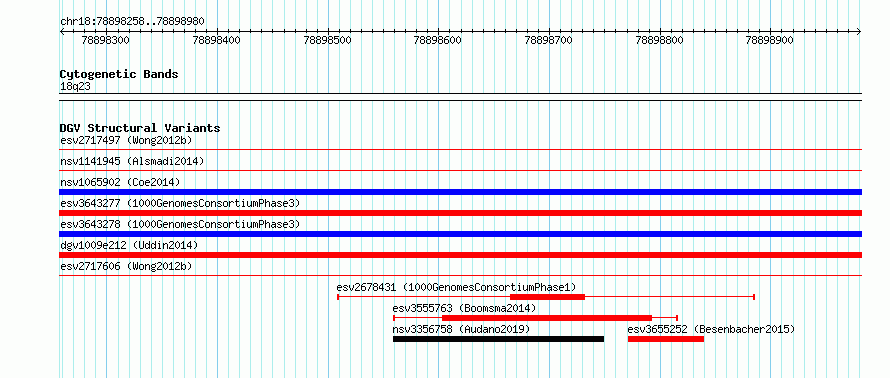Click the red bar of esv3655252
Image resolution: width=890 pixels, height=378 pixels.
point(666,339)
